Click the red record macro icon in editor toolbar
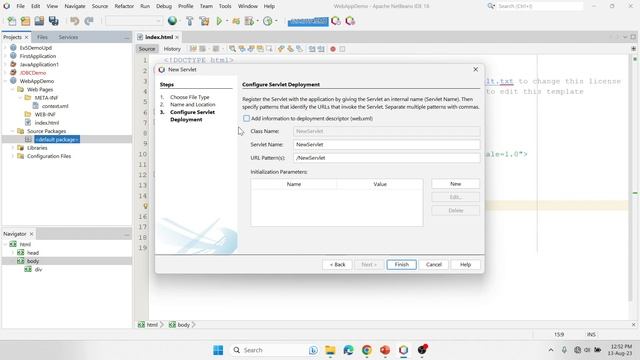The image size is (640, 360). tap(333, 49)
